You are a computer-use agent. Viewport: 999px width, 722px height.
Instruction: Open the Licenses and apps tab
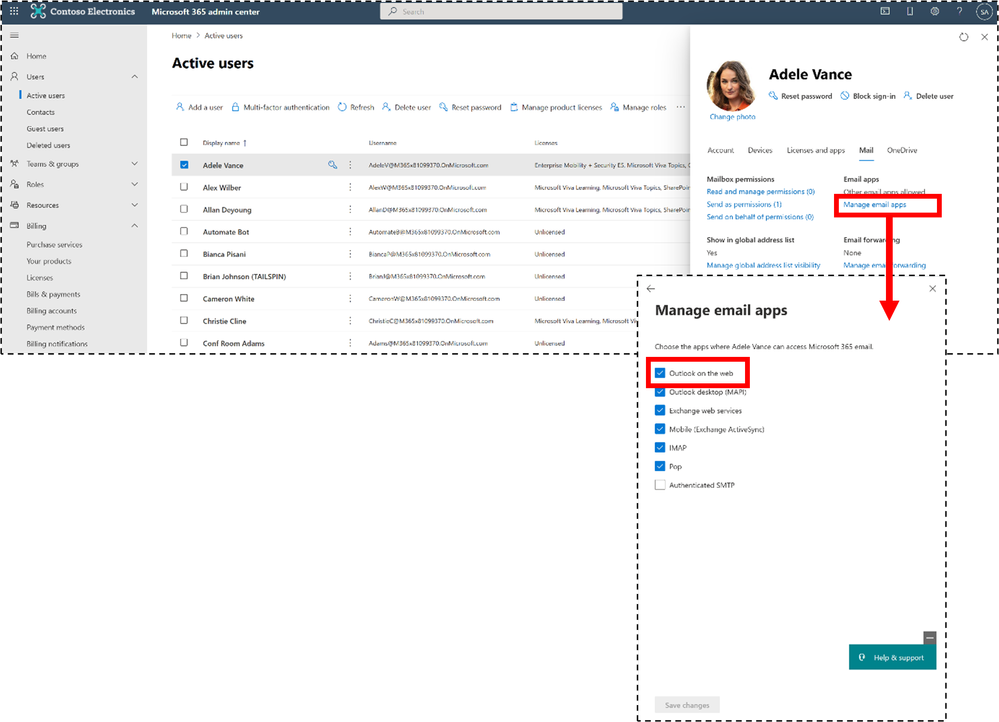tap(816, 150)
